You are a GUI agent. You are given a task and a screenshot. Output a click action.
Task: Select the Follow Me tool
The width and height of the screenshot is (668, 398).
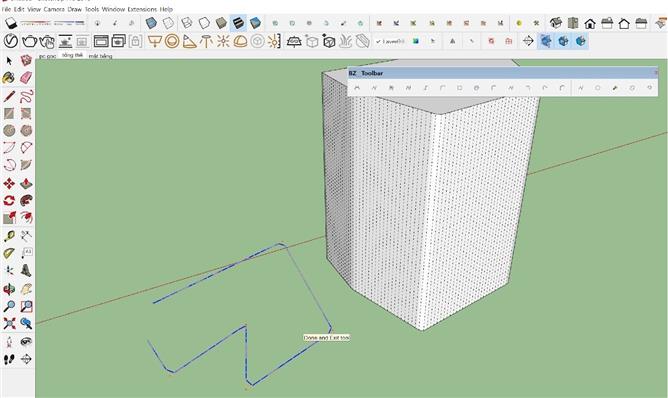(26, 200)
